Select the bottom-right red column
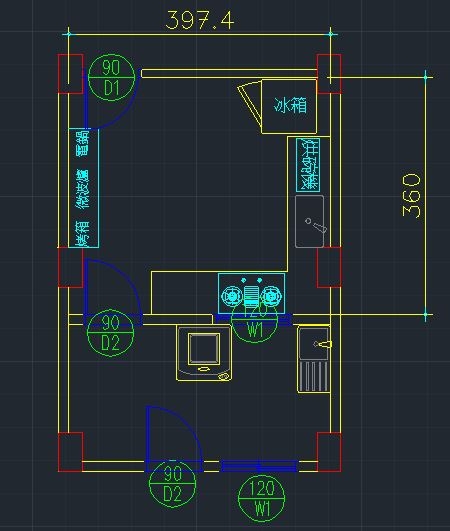Image resolution: width=450 pixels, height=531 pixels. [329, 452]
